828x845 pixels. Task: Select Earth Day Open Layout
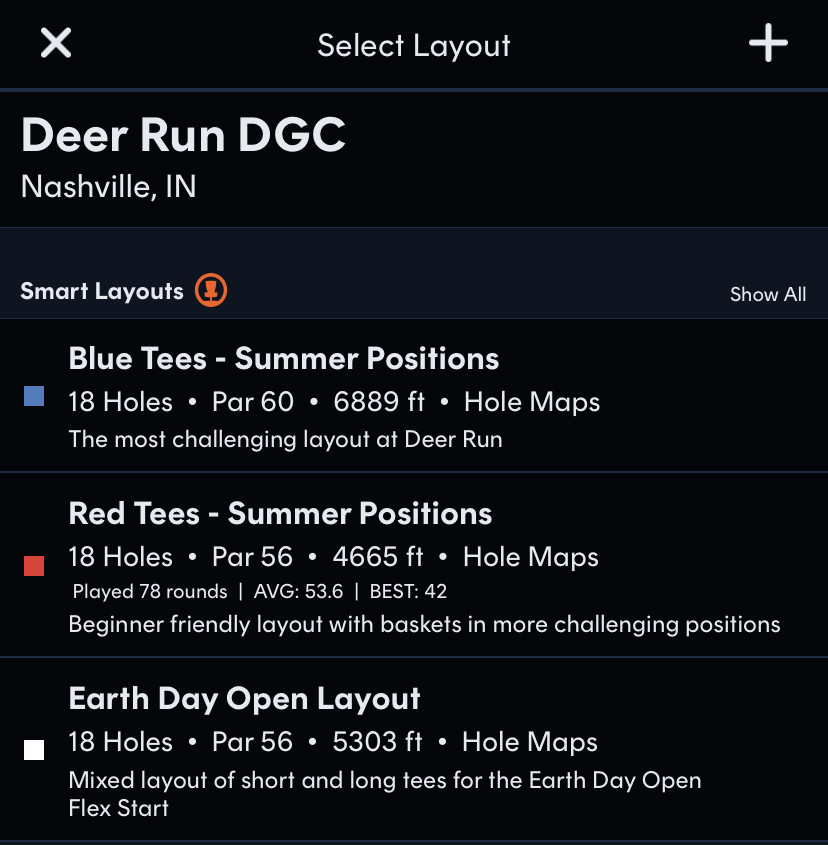click(244, 699)
